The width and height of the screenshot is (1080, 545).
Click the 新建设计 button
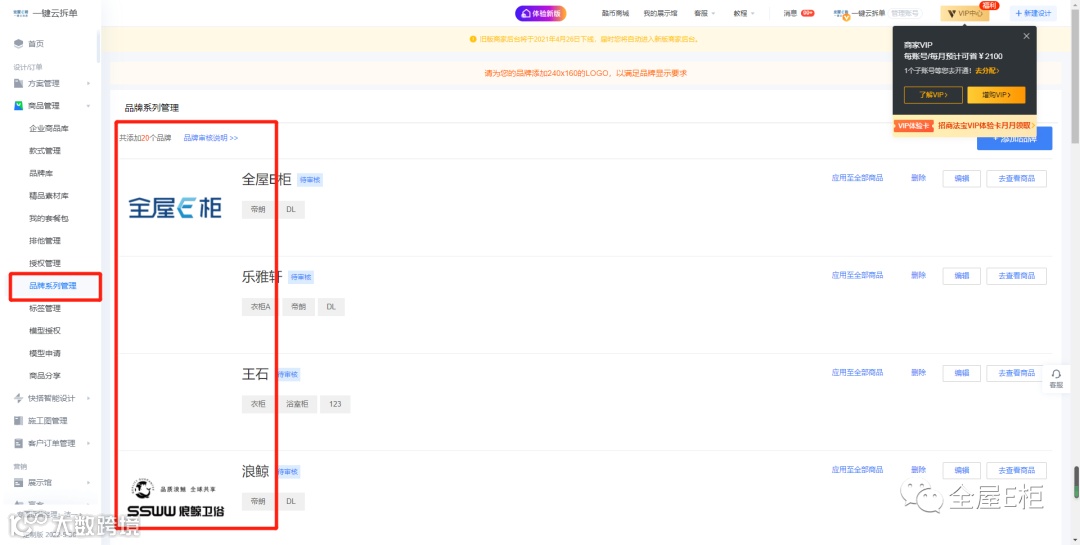point(1033,13)
